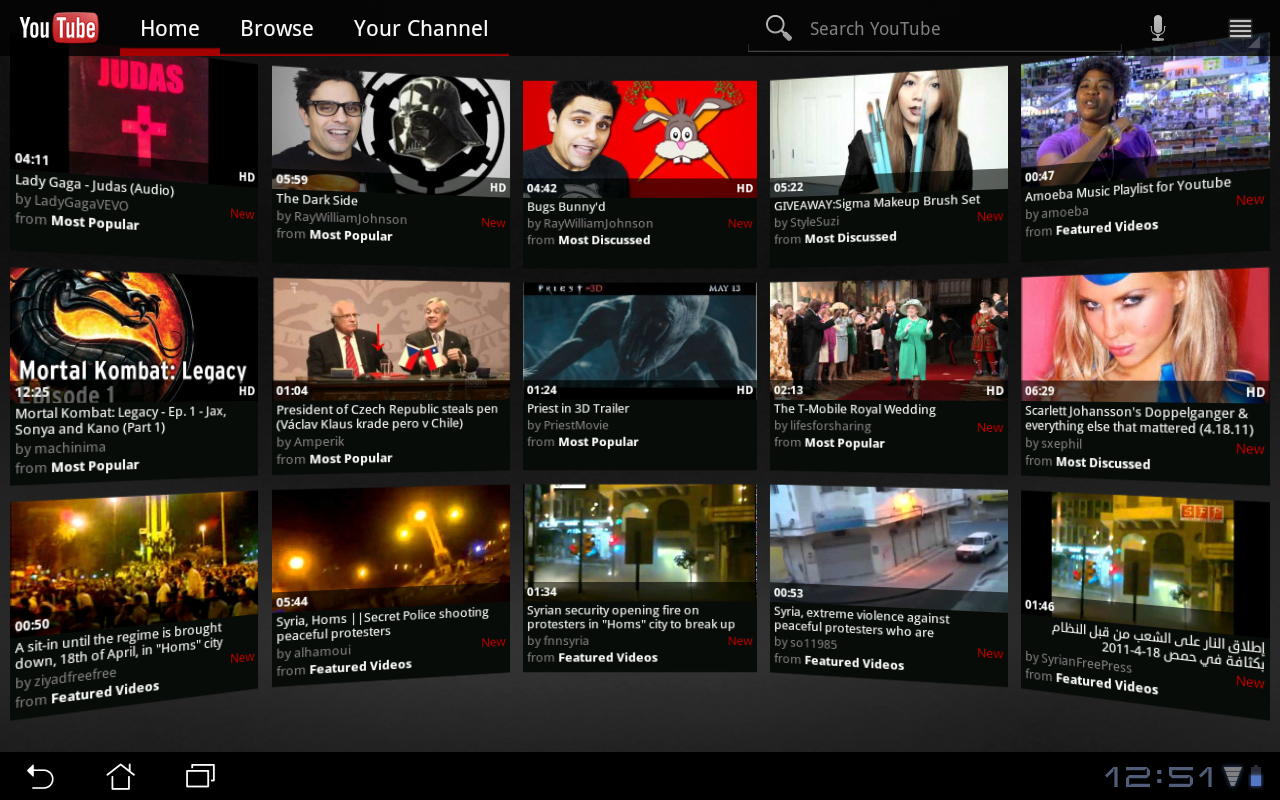Play Lady Gaga Judas thumbnail
The image size is (1280, 800).
tap(133, 120)
